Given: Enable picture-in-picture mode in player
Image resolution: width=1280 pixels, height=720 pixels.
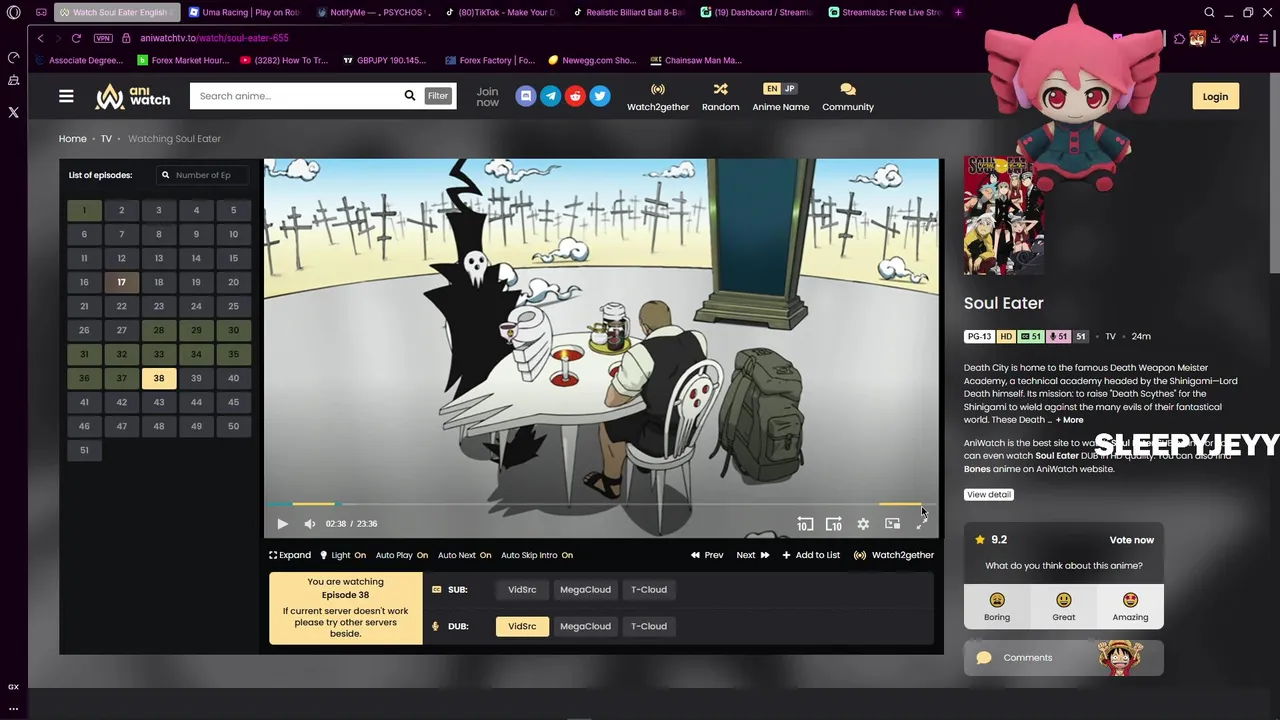Looking at the screenshot, I should [x=892, y=524].
